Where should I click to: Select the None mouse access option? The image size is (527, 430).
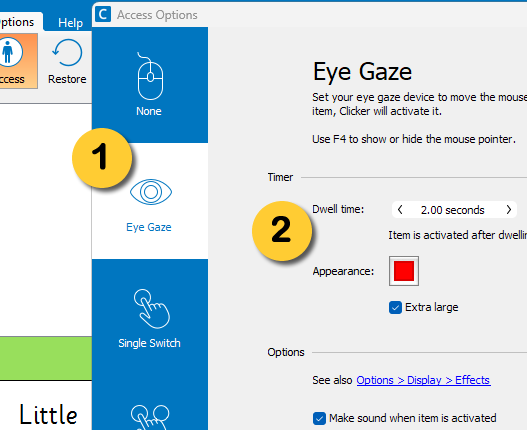click(150, 85)
